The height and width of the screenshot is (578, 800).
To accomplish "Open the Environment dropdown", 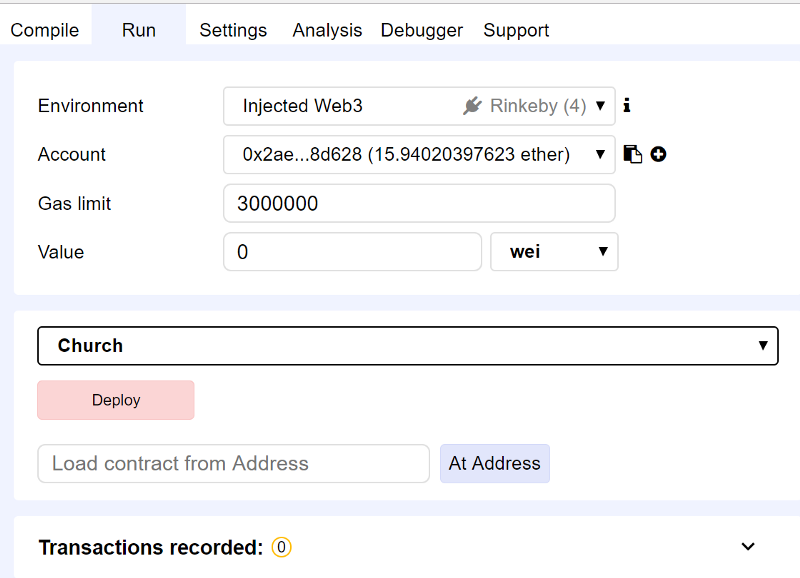I will pos(419,106).
